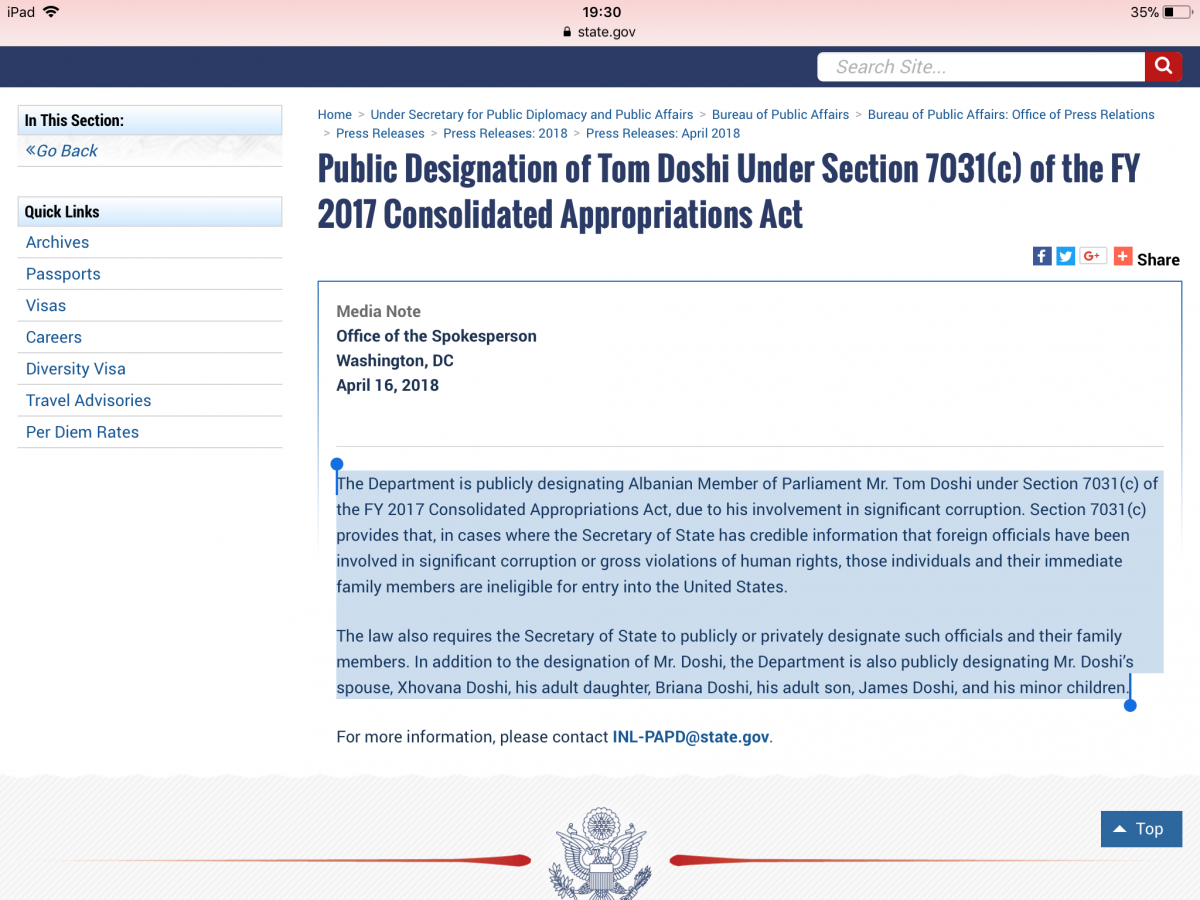Tap the Great Seal eagle emblem
The height and width of the screenshot is (900, 1200).
click(x=600, y=852)
